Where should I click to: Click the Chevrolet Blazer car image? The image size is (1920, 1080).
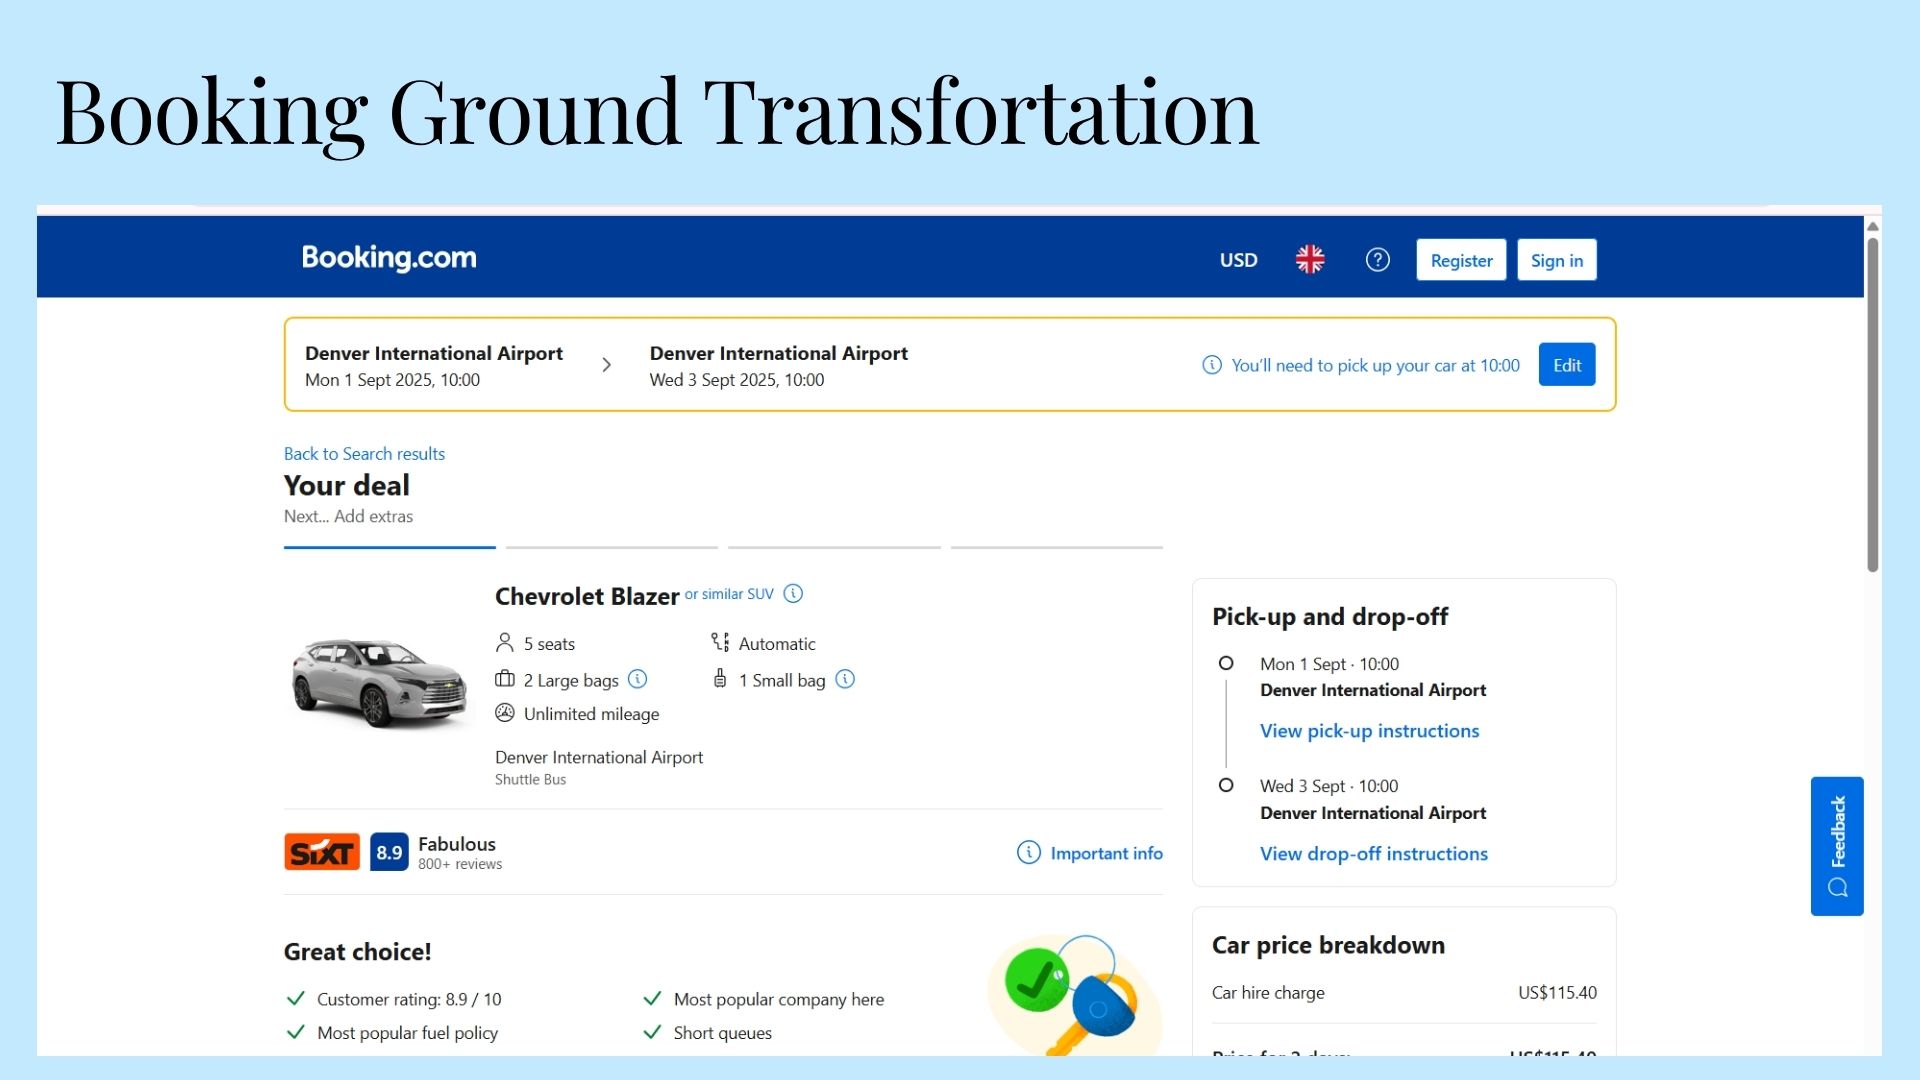[379, 682]
